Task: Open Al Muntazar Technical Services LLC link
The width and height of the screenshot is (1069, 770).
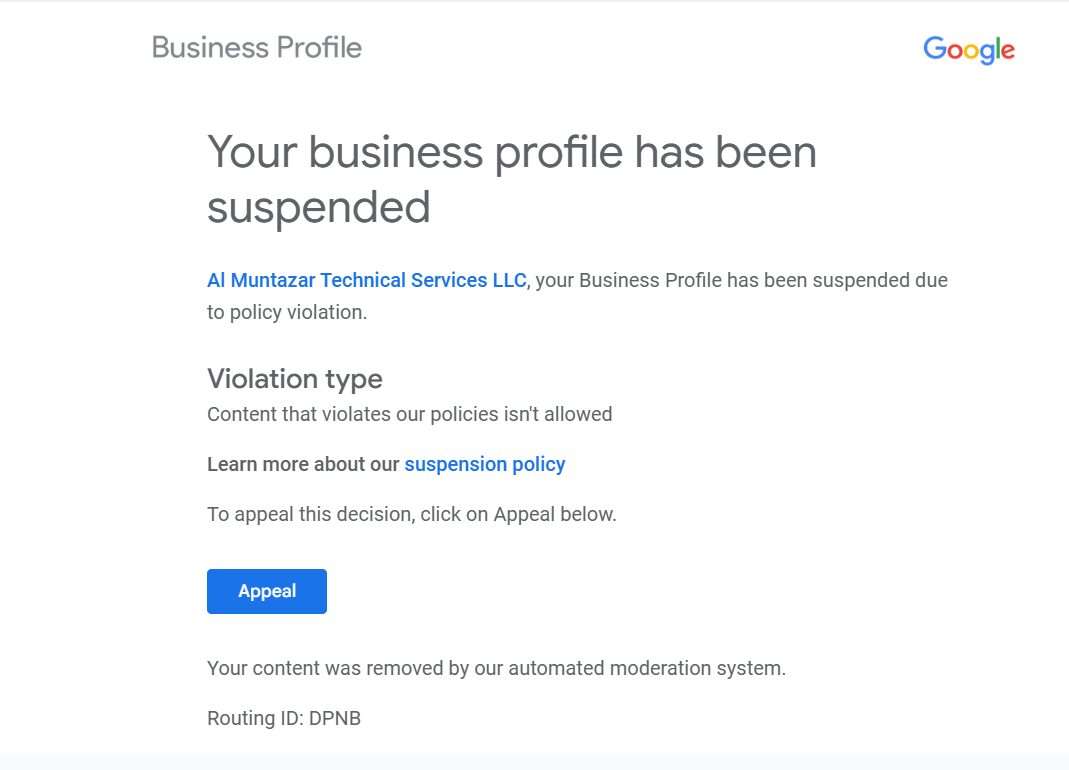Action: coord(367,280)
